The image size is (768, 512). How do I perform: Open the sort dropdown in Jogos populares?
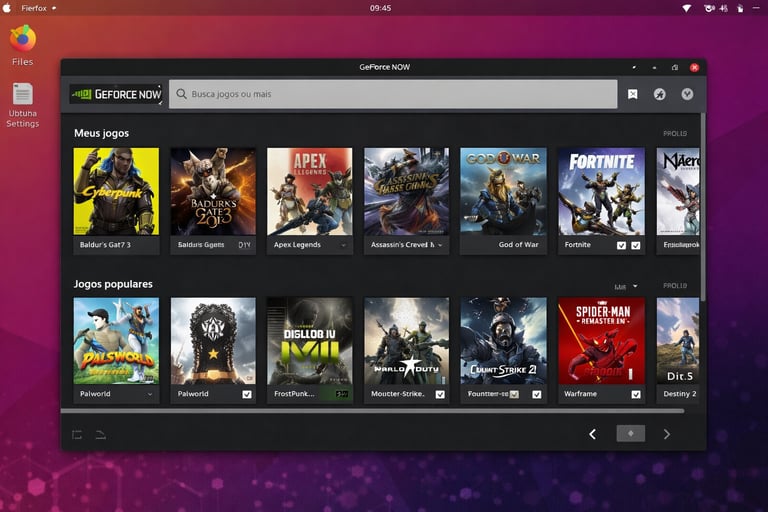[626, 286]
